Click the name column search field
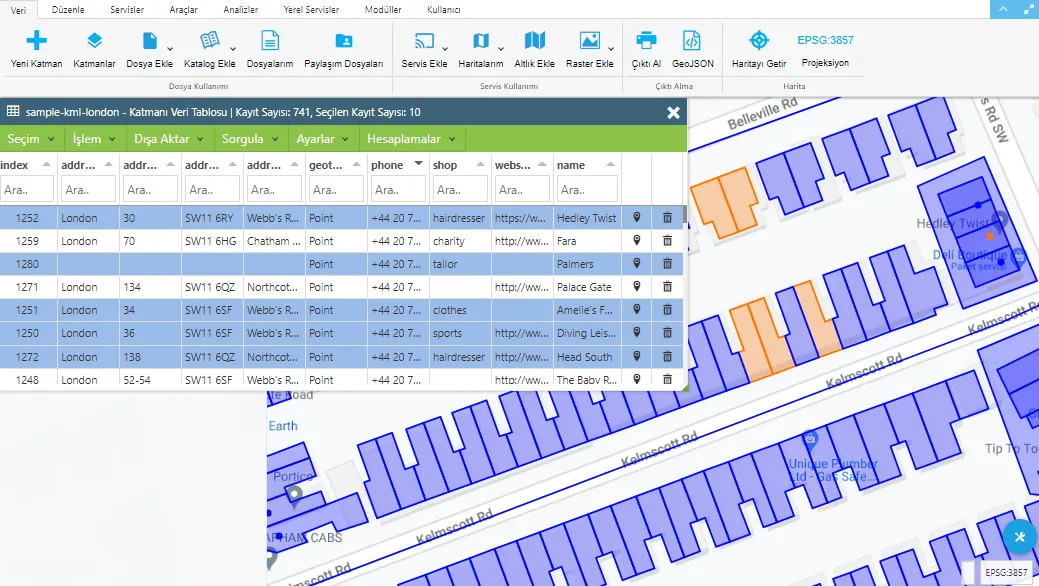 (587, 190)
